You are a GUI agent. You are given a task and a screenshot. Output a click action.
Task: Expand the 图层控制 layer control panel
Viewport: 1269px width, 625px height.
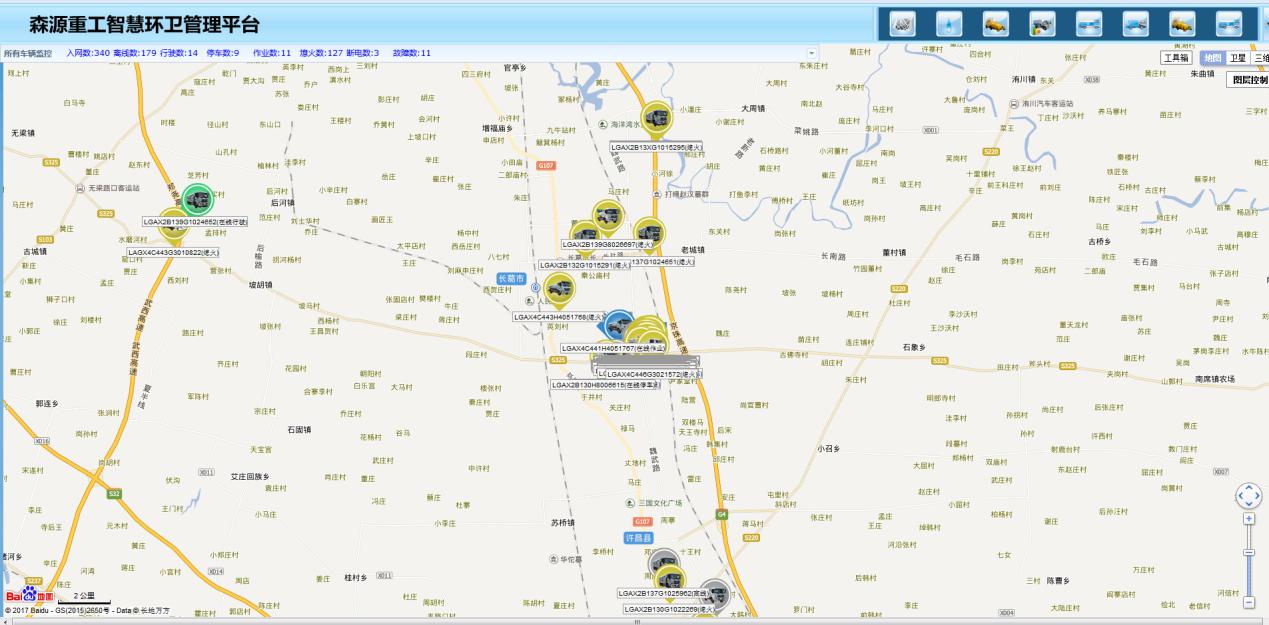coord(1248,80)
